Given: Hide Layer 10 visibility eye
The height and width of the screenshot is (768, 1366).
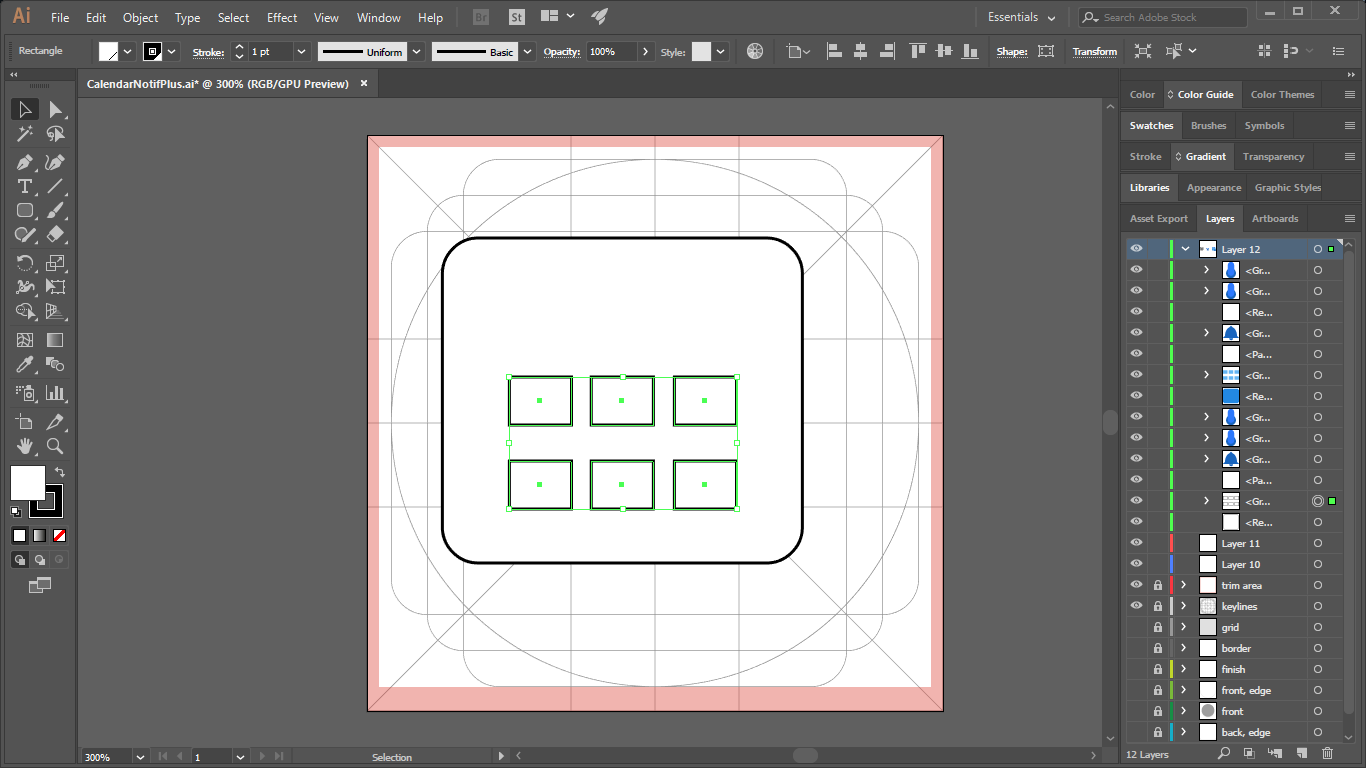Looking at the screenshot, I should tap(1136, 564).
